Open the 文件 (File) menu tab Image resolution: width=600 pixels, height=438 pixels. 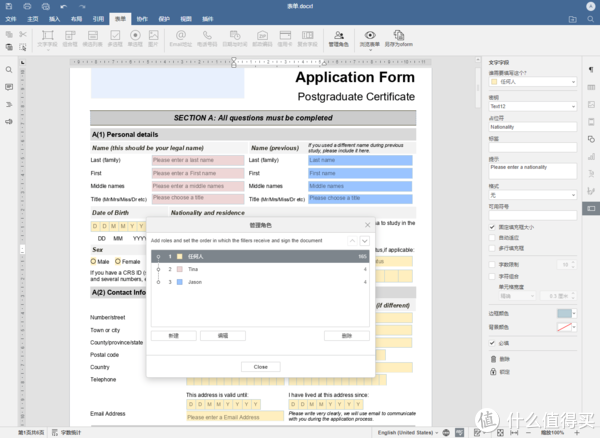pos(11,19)
